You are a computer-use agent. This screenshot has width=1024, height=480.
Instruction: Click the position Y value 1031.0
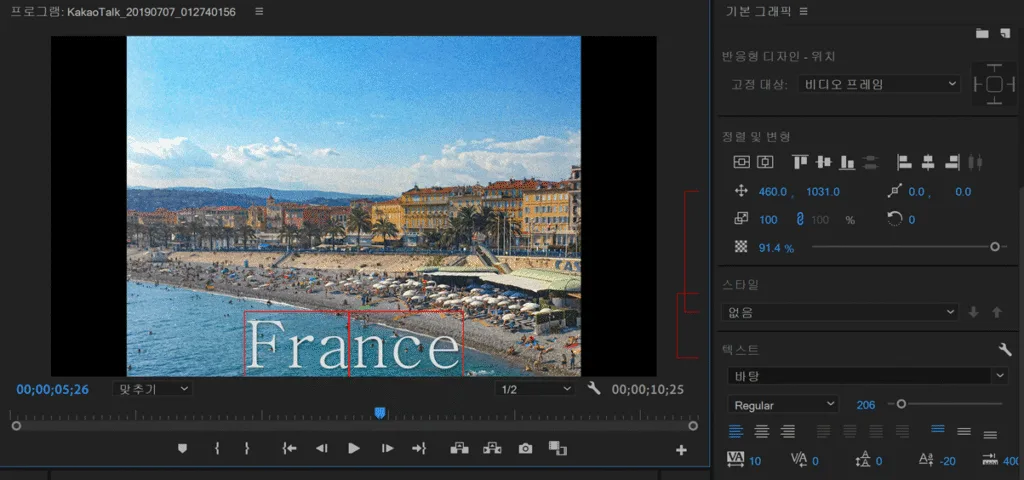point(823,192)
